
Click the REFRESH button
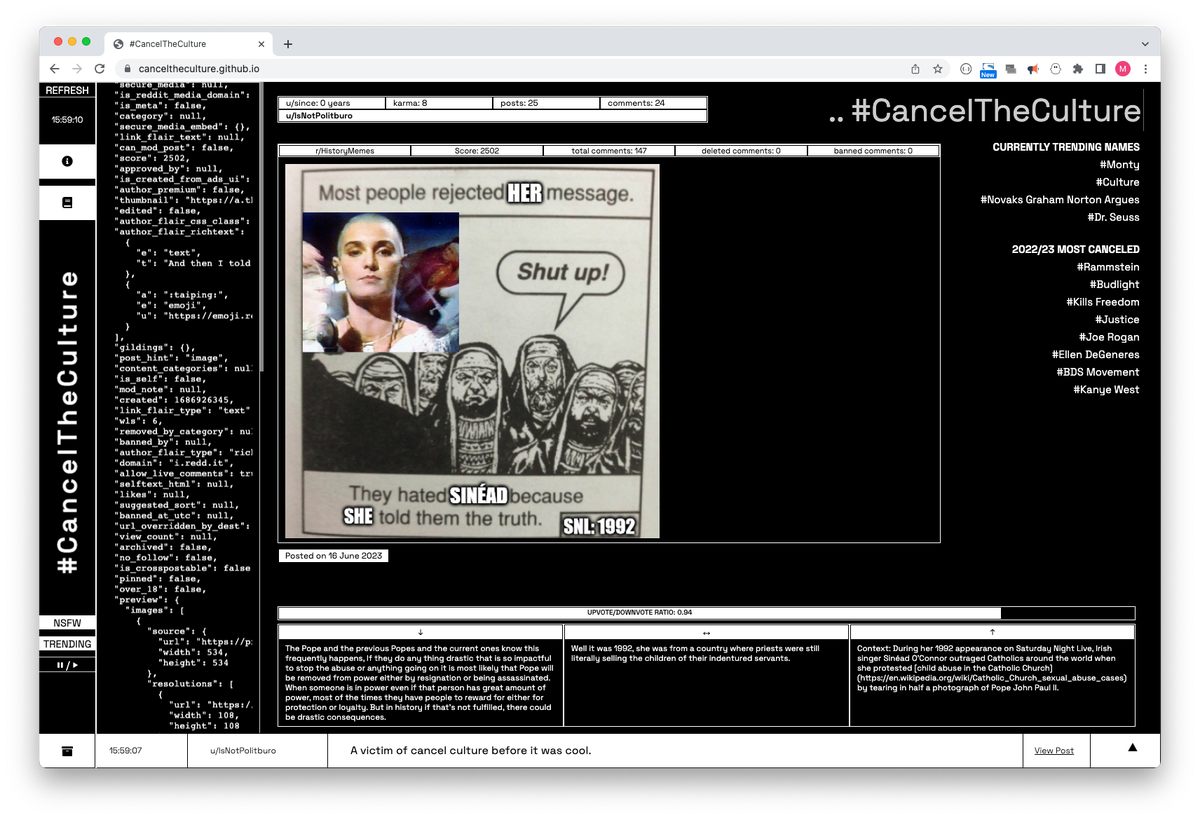pos(67,90)
